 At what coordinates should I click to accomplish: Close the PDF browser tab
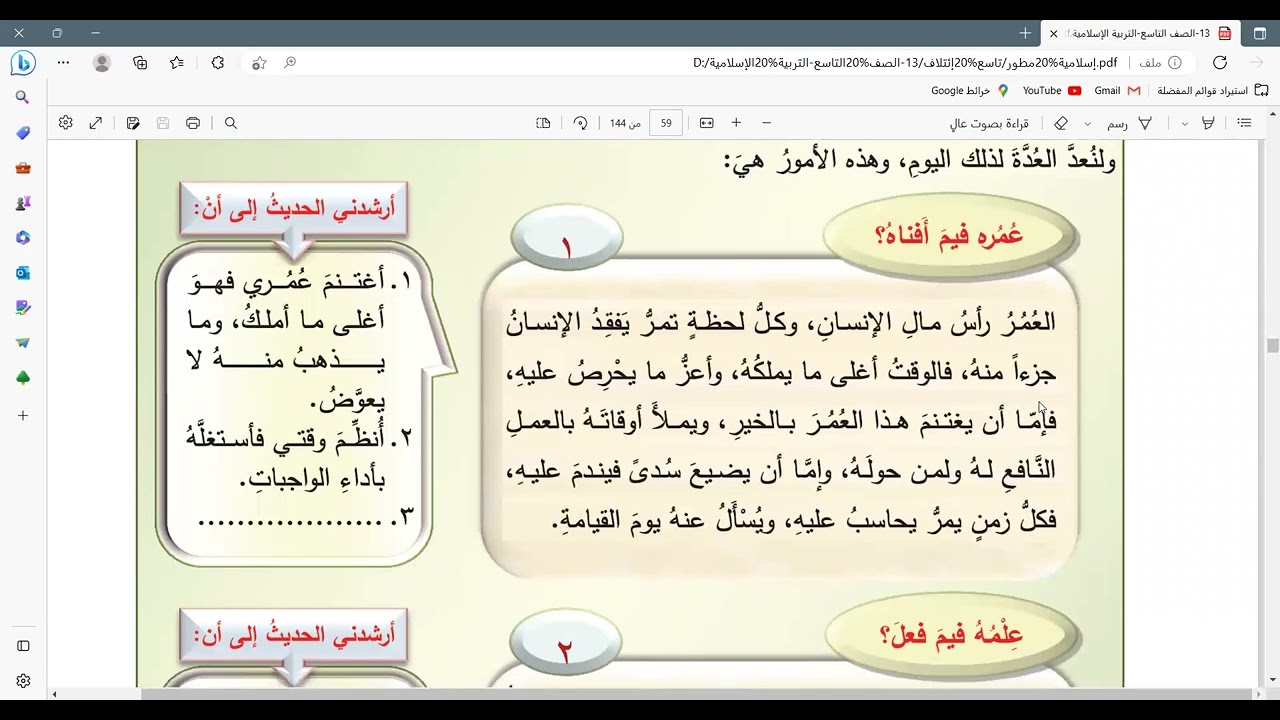pos(1054,33)
